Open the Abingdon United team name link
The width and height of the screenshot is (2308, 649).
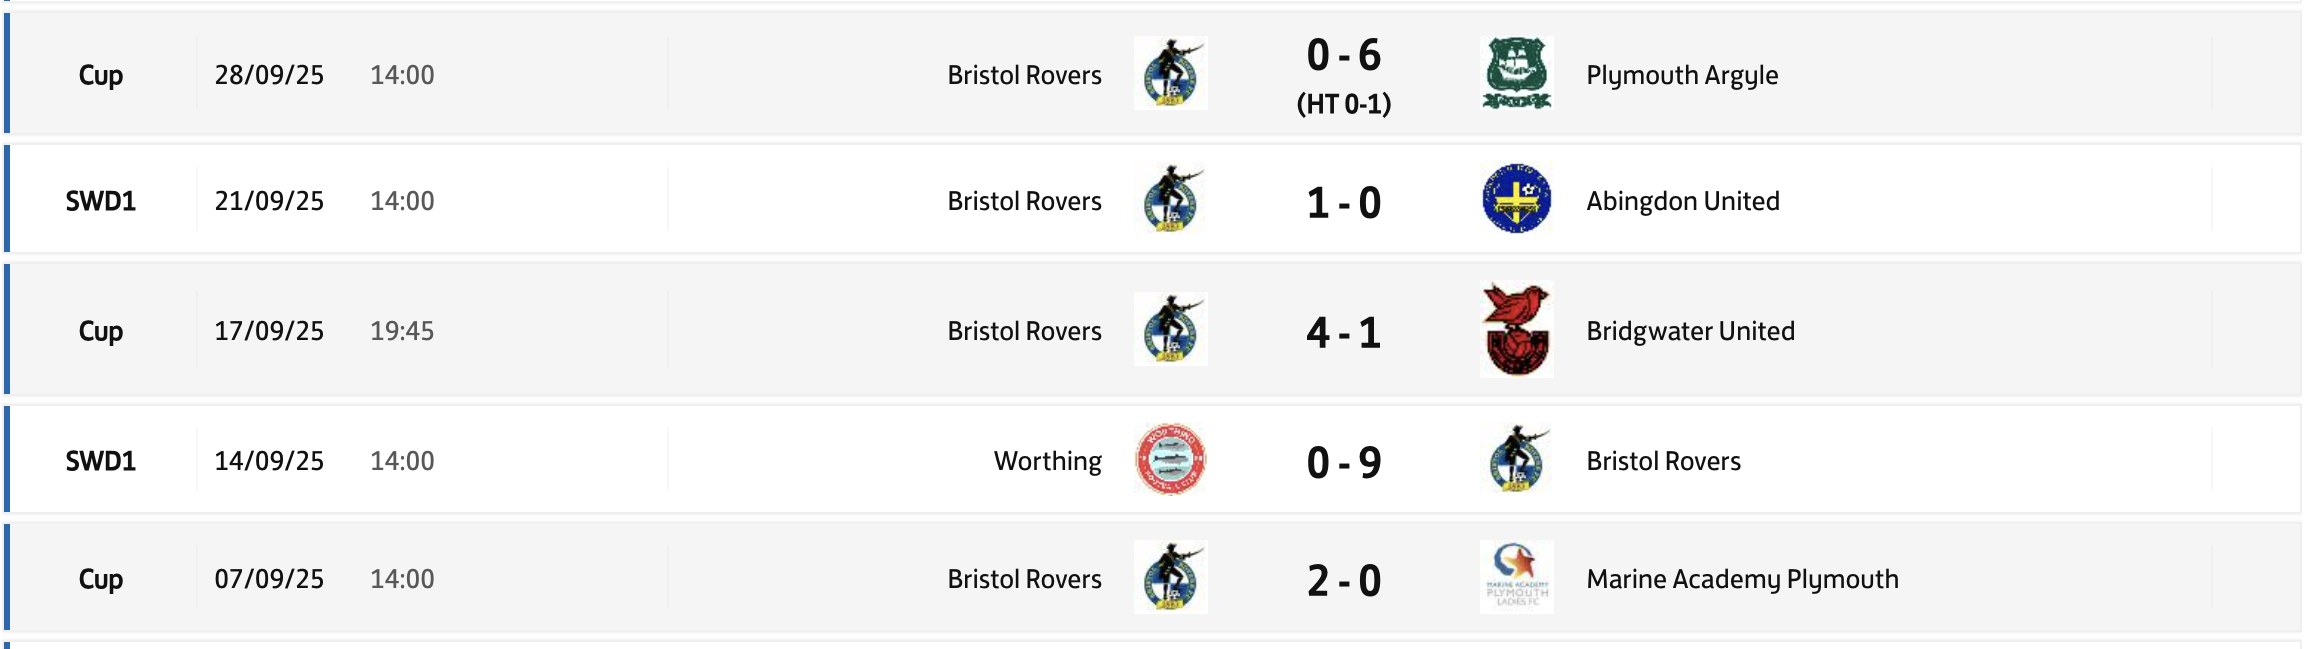pos(1682,201)
